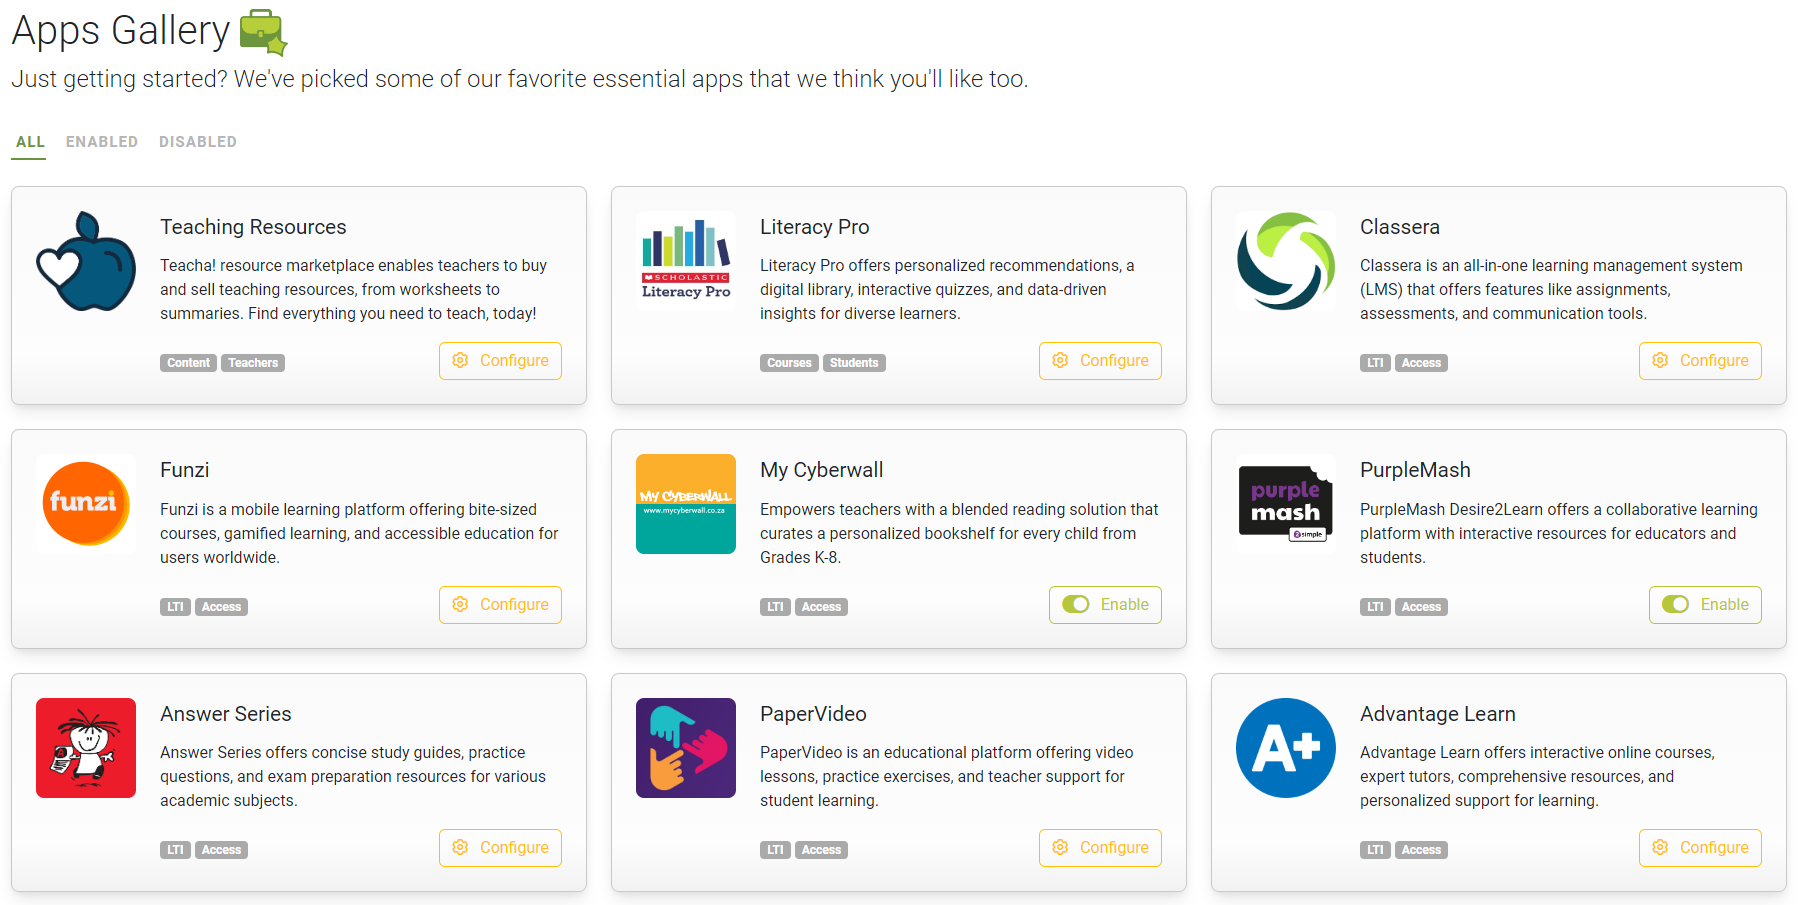This screenshot has width=1803, height=905.
Task: Click the briefcase icon beside Apps Gallery
Action: pyautogui.click(x=263, y=31)
